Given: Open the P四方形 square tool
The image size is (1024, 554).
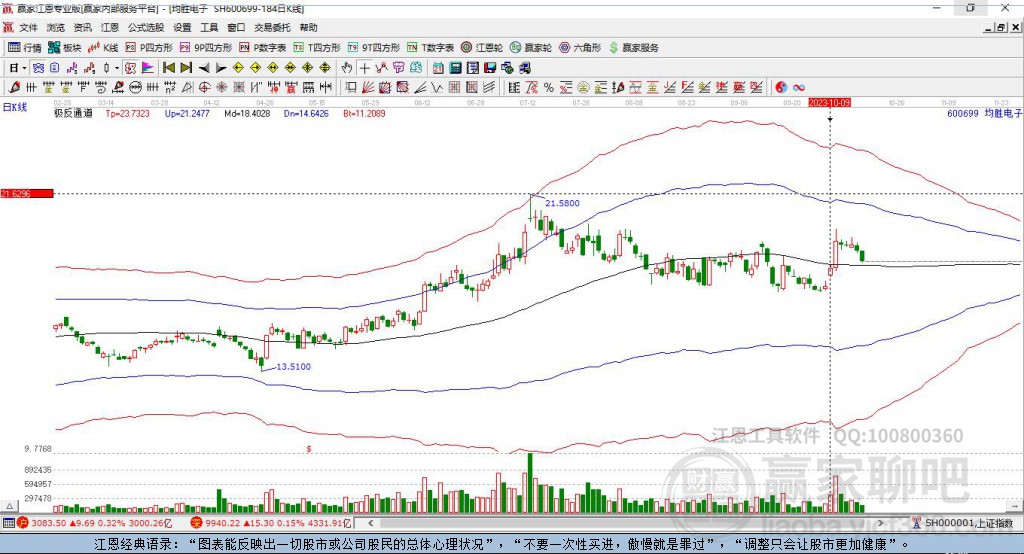Looking at the screenshot, I should tap(149, 48).
